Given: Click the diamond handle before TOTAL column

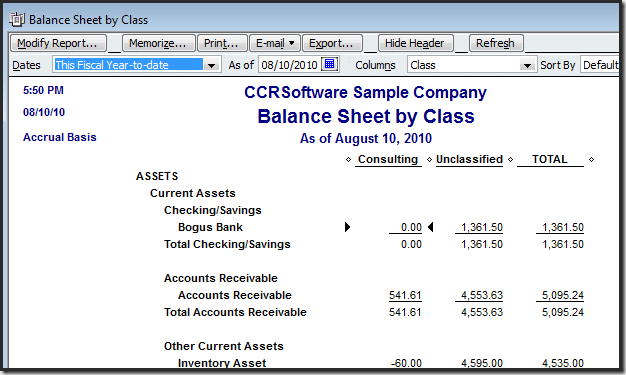Looking at the screenshot, I should pos(511,159).
